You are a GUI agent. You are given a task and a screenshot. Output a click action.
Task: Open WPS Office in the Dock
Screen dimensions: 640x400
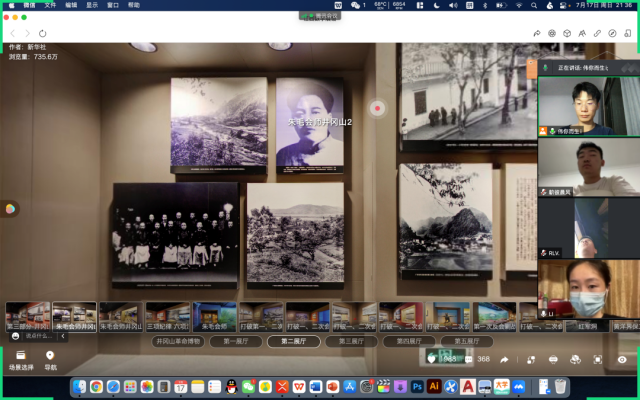click(299, 386)
